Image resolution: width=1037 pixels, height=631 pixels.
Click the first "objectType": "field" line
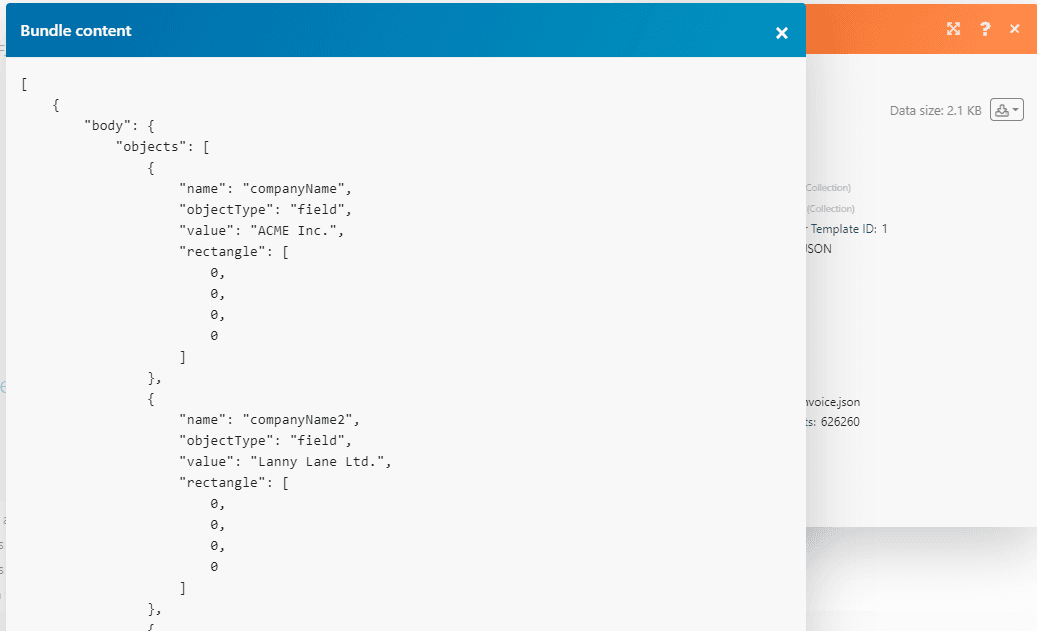coord(265,209)
